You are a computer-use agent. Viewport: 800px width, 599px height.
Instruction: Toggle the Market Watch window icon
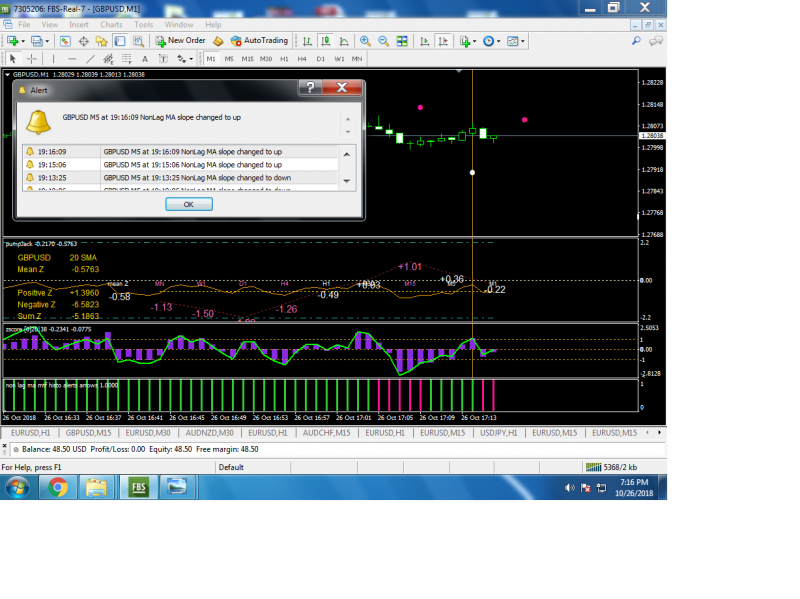(x=65, y=41)
